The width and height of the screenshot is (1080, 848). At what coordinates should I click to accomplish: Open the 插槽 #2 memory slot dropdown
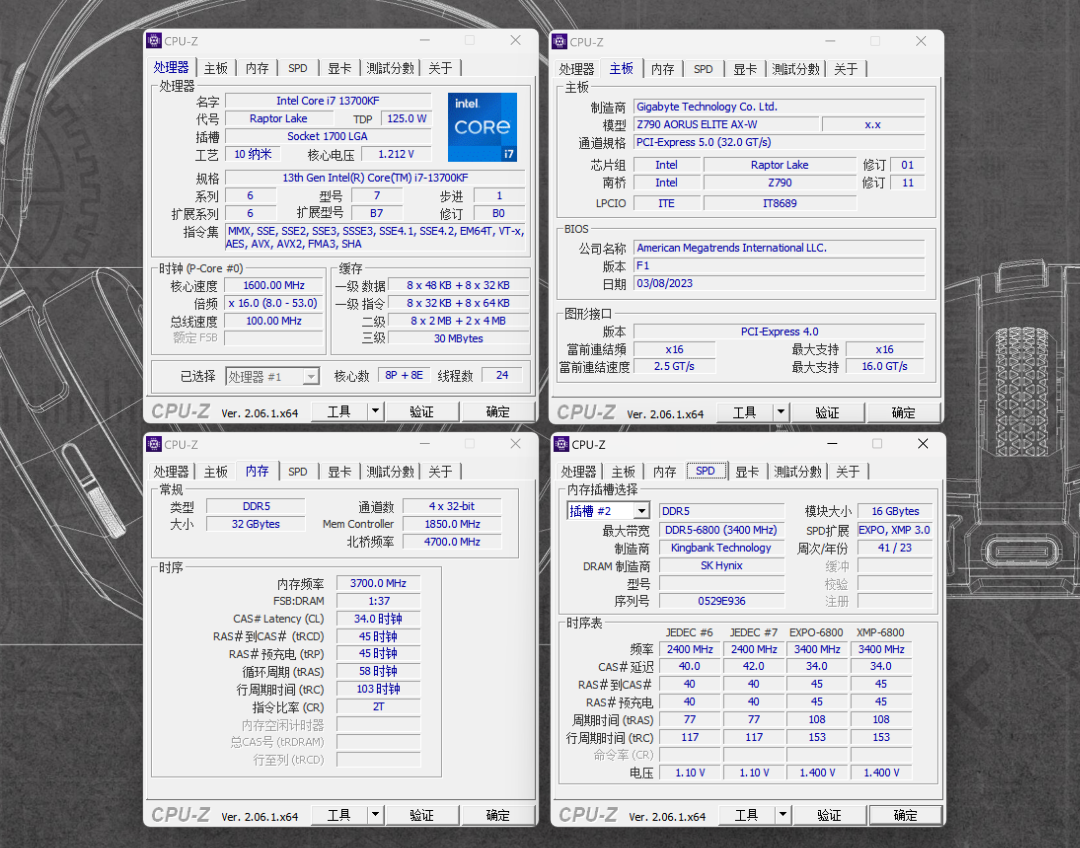pos(608,510)
